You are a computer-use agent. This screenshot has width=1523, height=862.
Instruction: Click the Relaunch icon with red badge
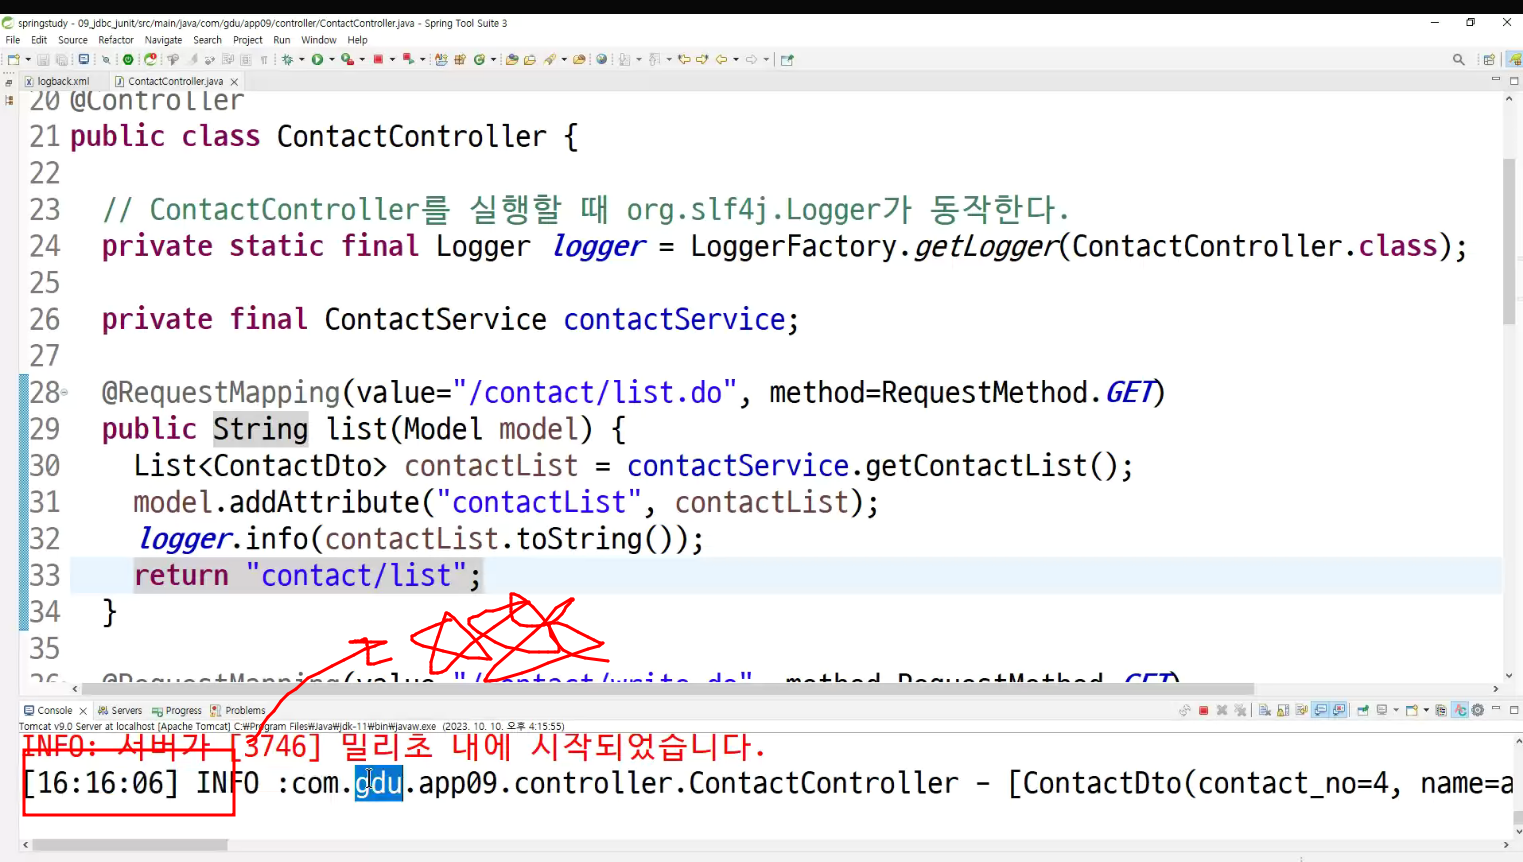150,59
